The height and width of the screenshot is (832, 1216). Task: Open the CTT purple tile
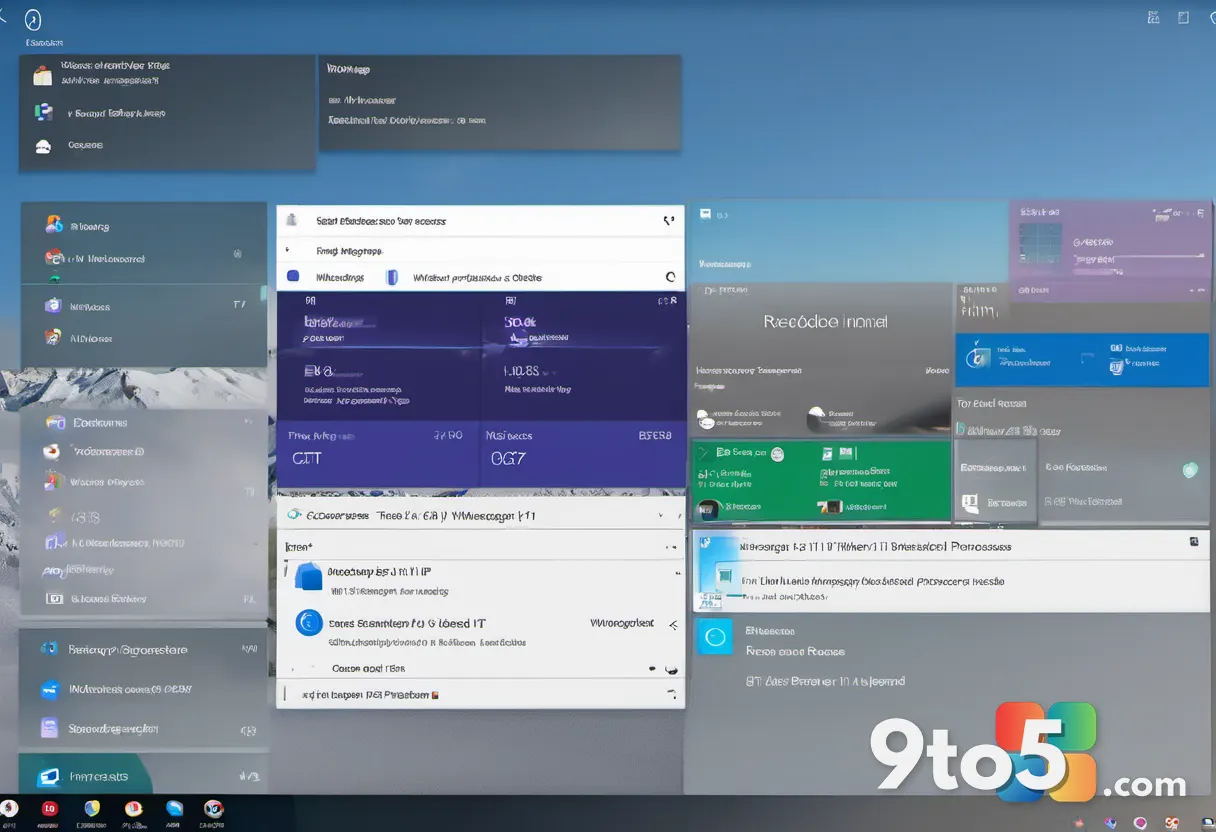click(x=378, y=453)
